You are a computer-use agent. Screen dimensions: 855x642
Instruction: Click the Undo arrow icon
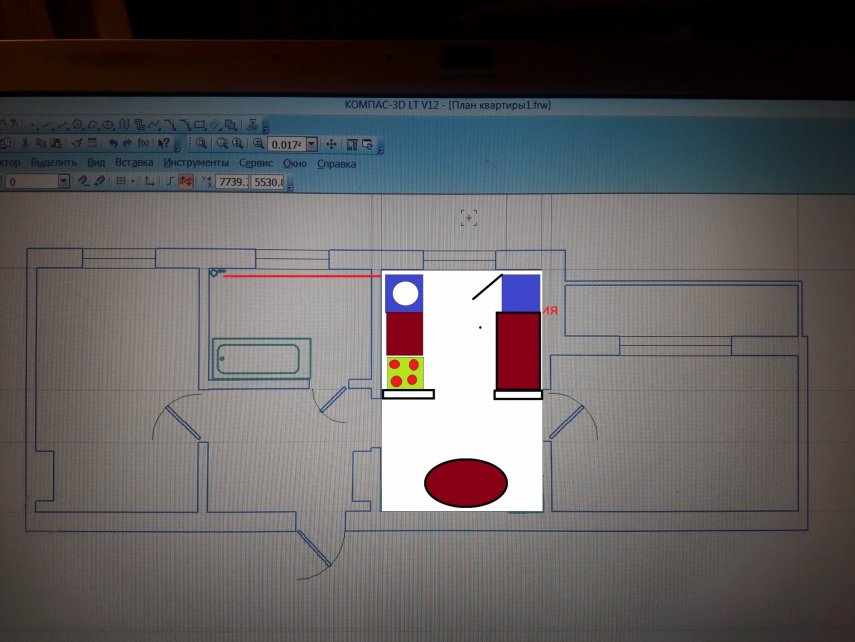click(x=112, y=144)
